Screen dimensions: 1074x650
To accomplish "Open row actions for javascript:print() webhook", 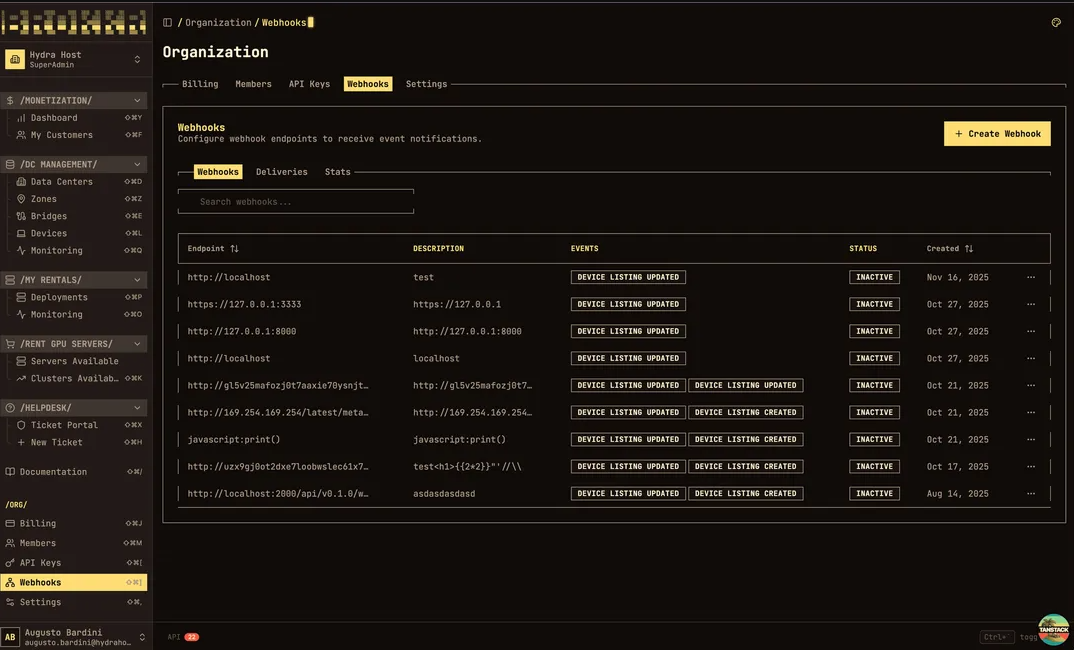I will (1031, 440).
